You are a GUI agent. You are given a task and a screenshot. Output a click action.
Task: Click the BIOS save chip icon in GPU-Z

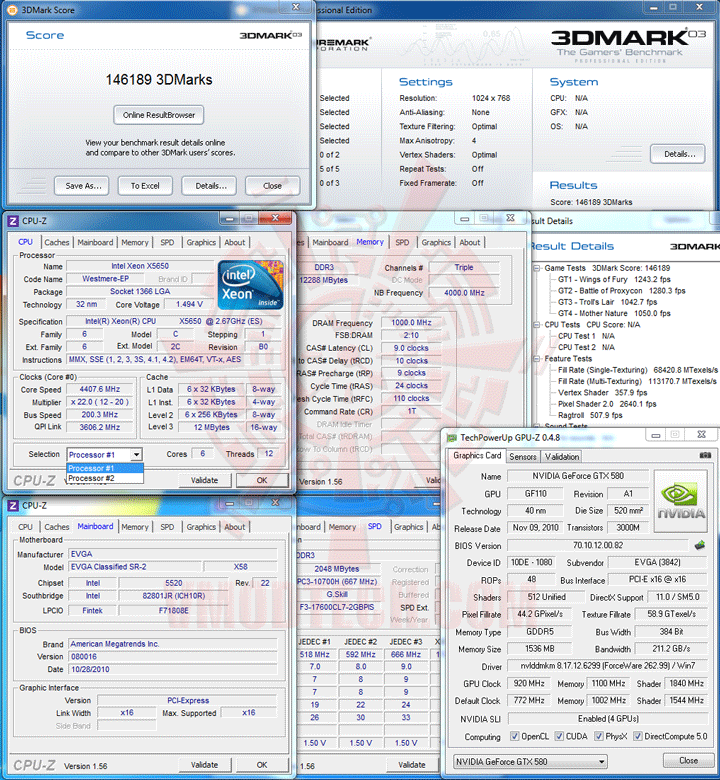pos(700,545)
